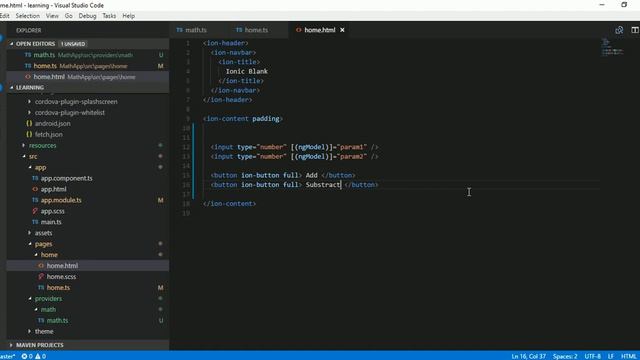The width and height of the screenshot is (640, 360).
Task: Open the Help menu
Action: coord(129,16)
